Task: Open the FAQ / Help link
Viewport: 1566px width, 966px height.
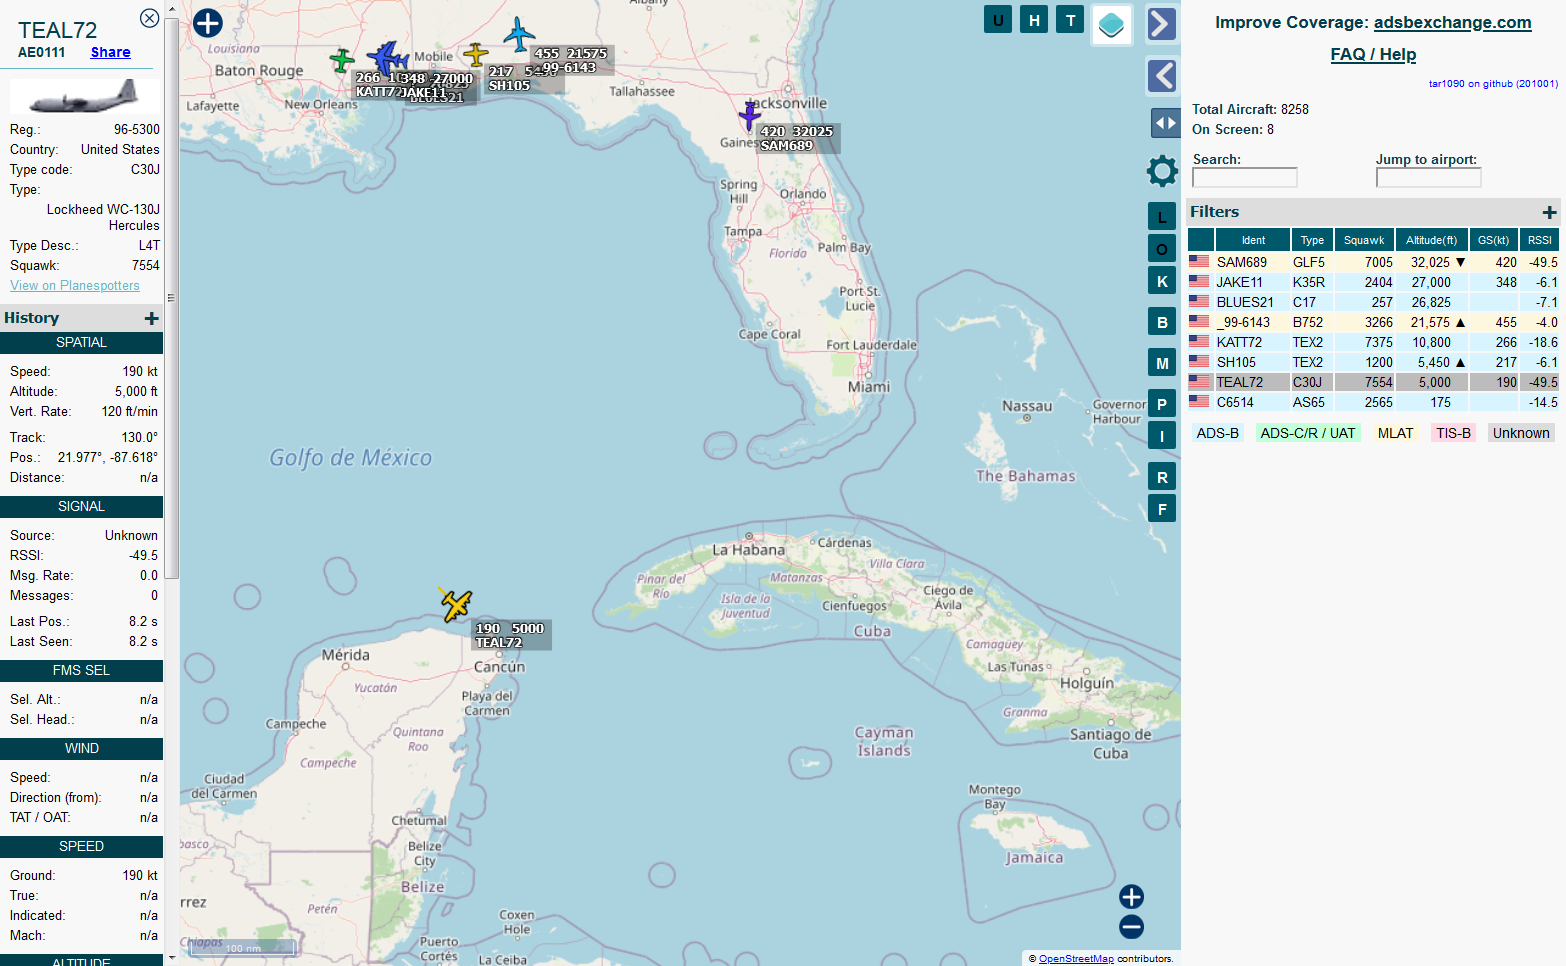Action: point(1373,54)
